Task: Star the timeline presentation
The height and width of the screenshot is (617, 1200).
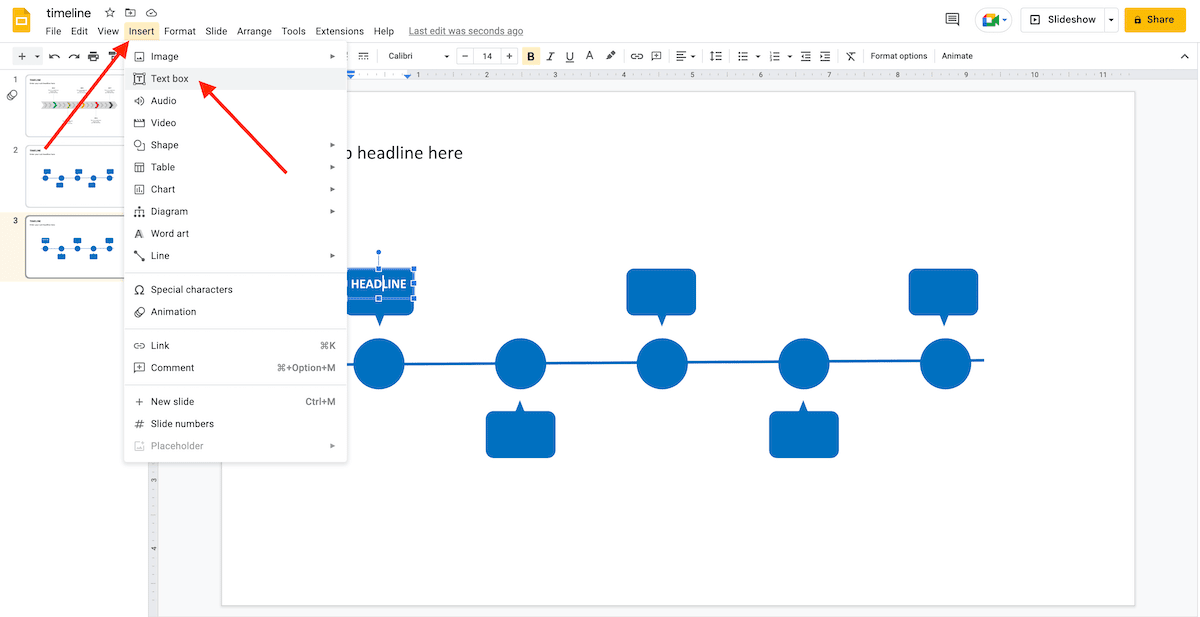Action: pos(110,13)
